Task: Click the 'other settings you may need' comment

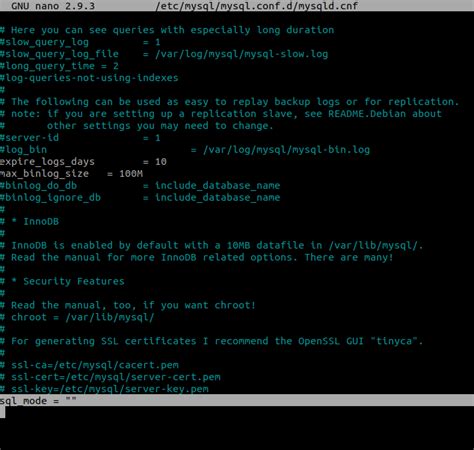Action: [x=137, y=126]
